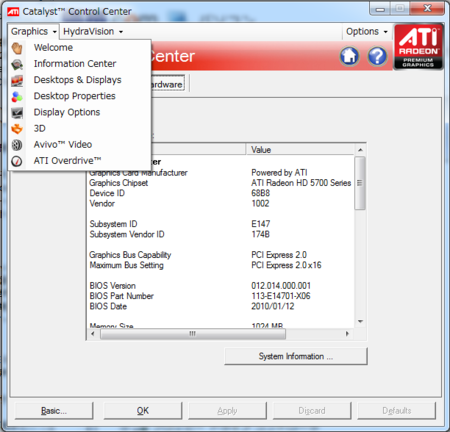Screen dimensions: 450x432
Task: Click the BIOS Part Number row label
Action: tap(122, 296)
